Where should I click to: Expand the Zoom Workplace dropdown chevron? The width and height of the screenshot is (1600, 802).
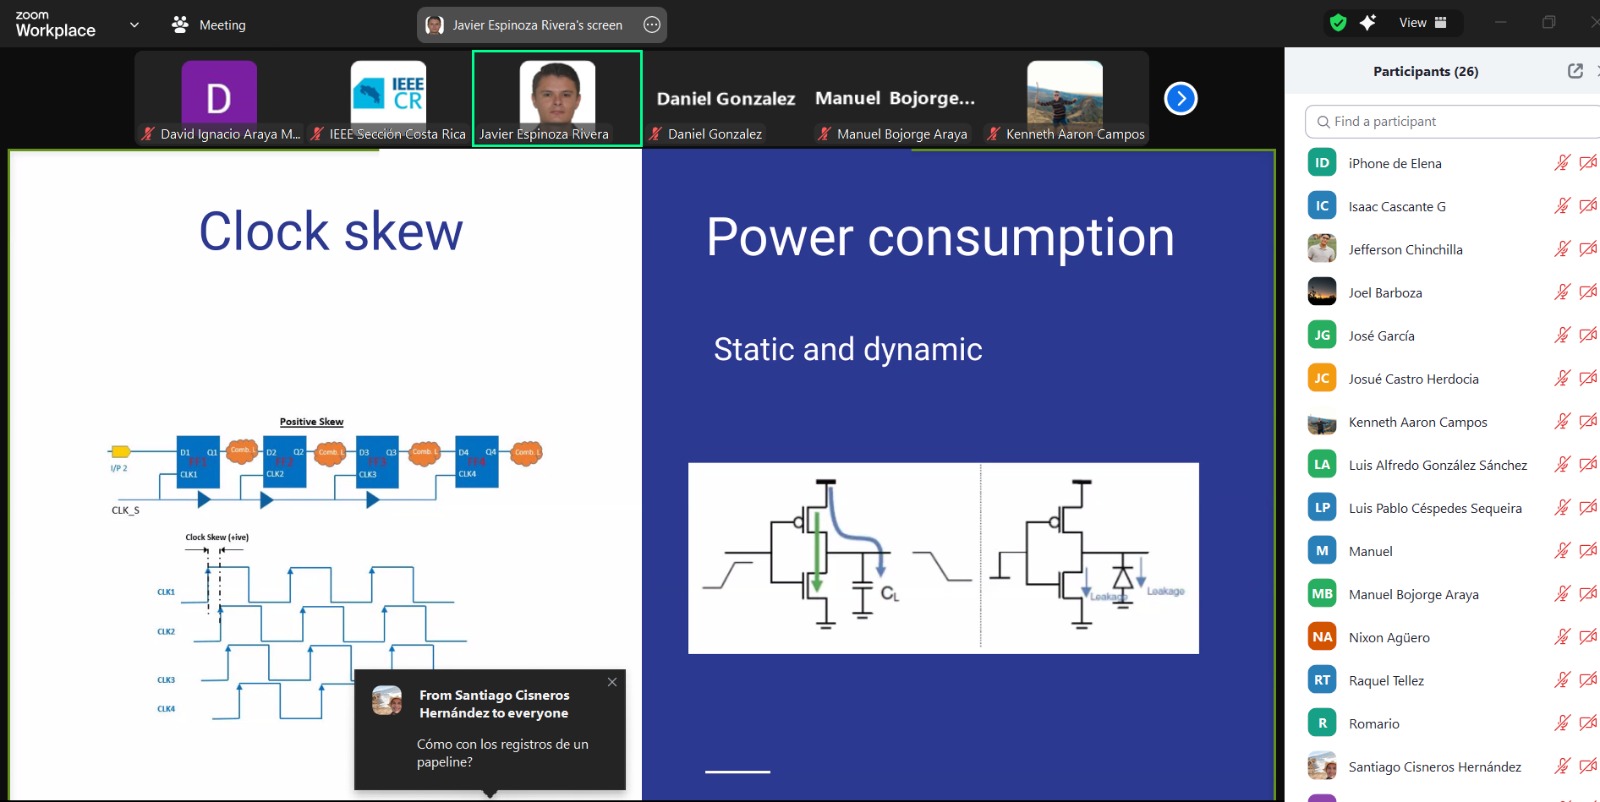[134, 25]
